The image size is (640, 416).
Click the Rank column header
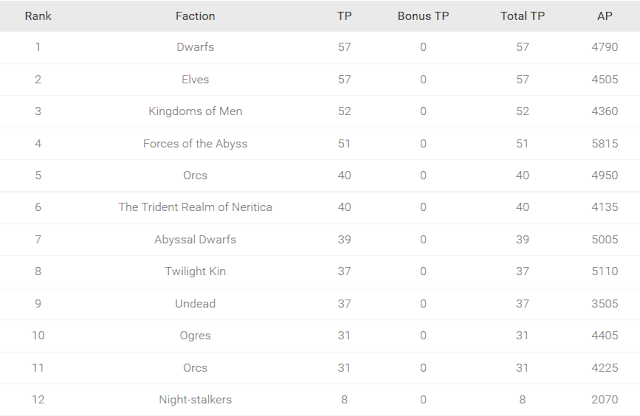(x=38, y=16)
